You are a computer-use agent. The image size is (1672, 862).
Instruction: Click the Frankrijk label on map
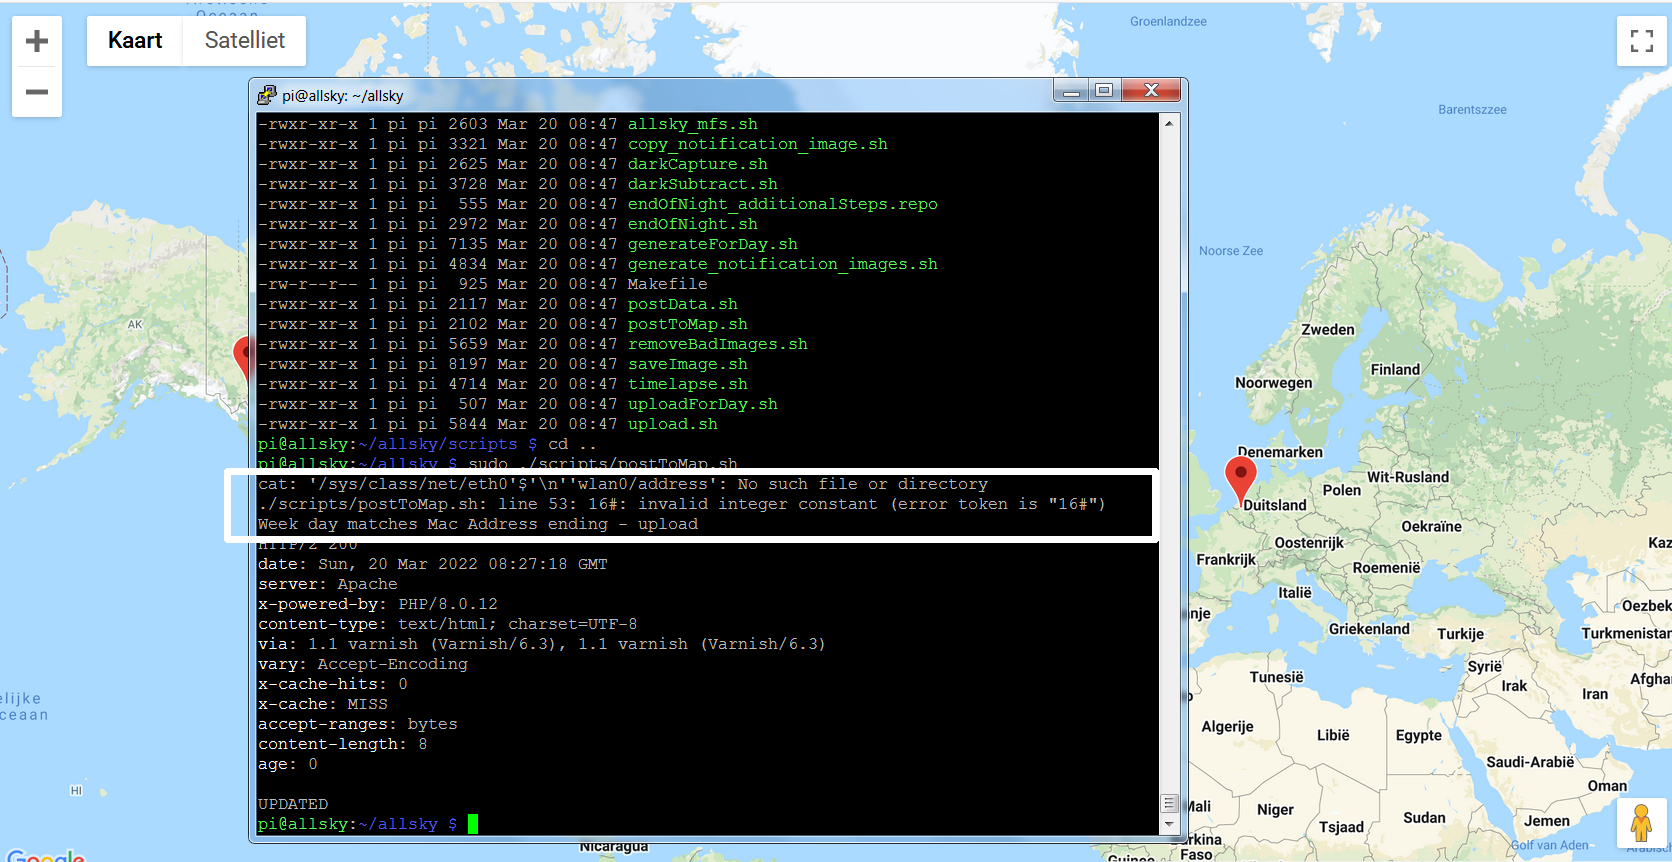click(x=1226, y=560)
